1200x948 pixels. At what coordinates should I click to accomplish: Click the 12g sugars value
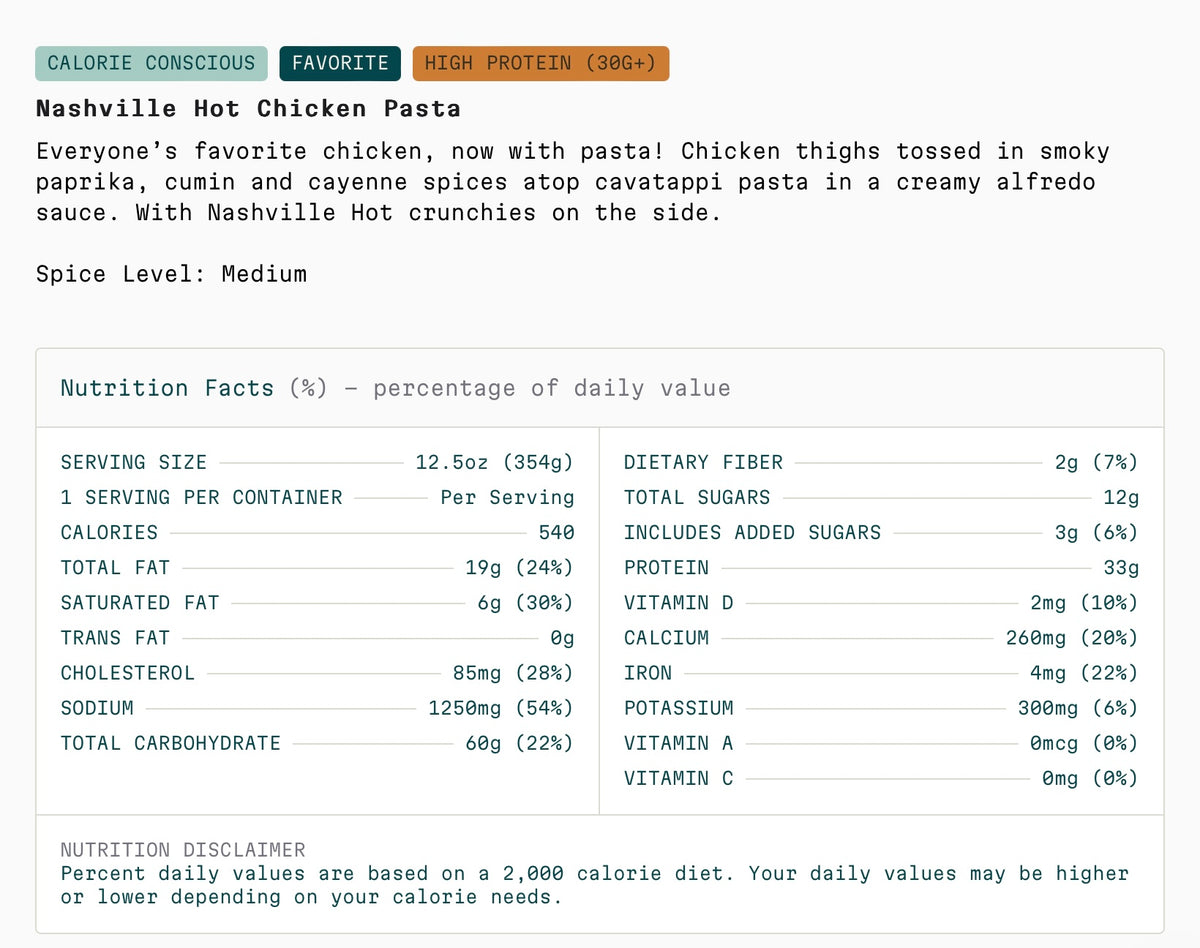1121,497
